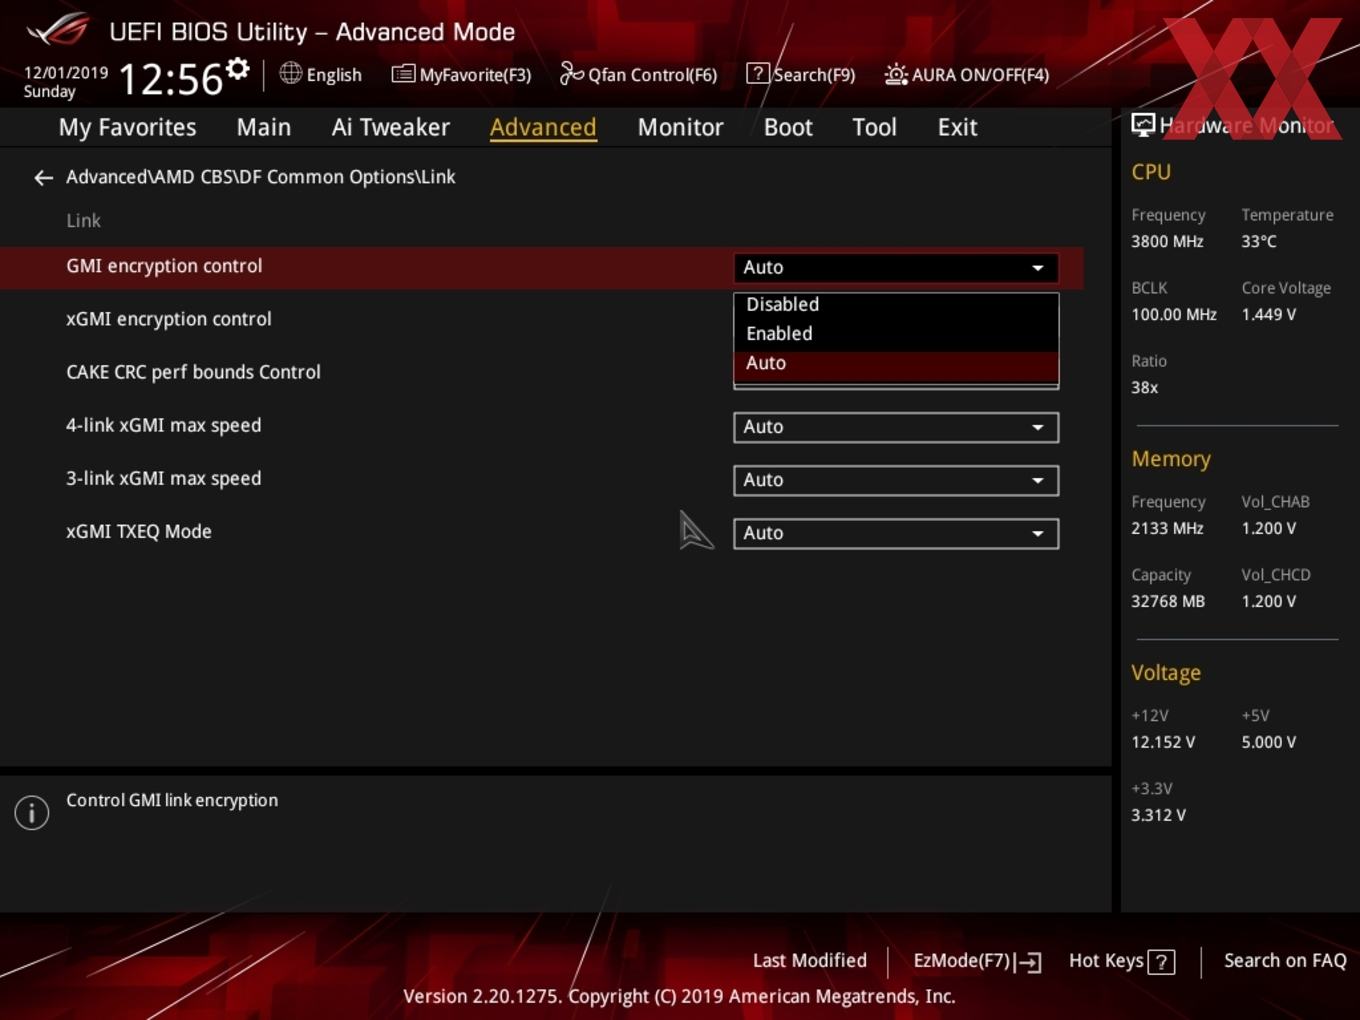The height and width of the screenshot is (1020, 1360).
Task: Open time settings via the gear icon
Action: coord(237,69)
